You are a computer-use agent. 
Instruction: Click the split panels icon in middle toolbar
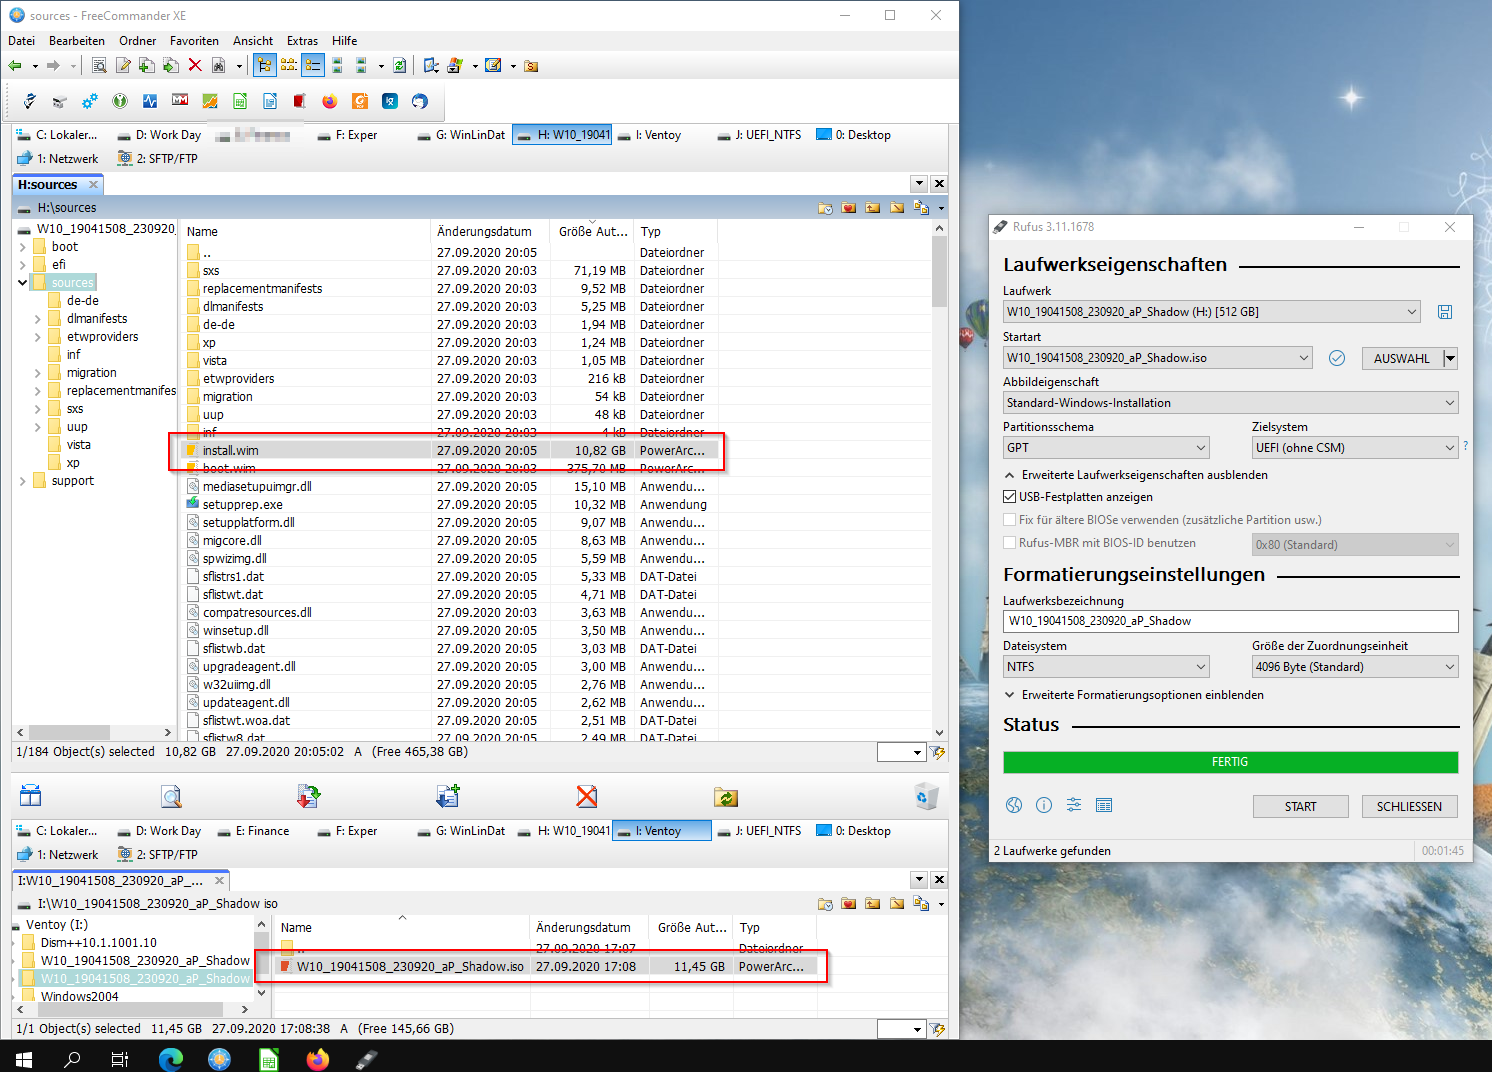[x=31, y=796]
